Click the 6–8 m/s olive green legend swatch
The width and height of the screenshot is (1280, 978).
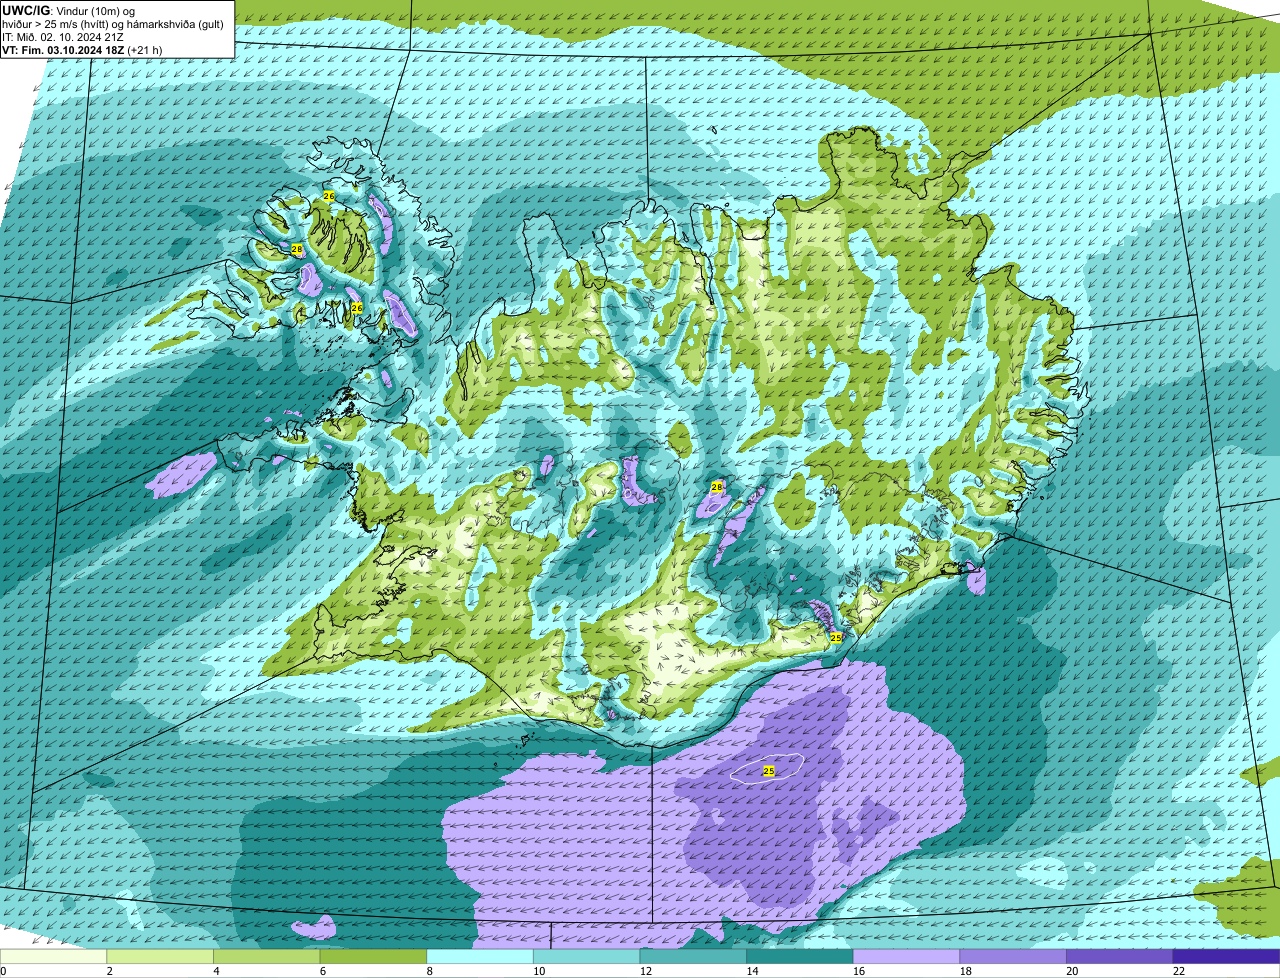click(x=373, y=956)
